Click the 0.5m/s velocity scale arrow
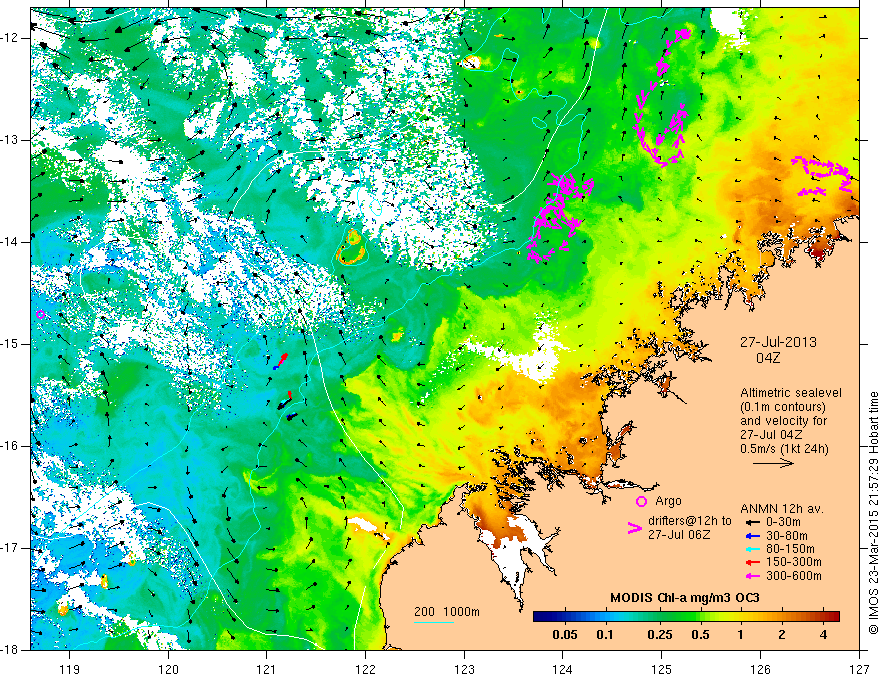Image resolution: width=880 pixels, height=680 pixels. 773,463
